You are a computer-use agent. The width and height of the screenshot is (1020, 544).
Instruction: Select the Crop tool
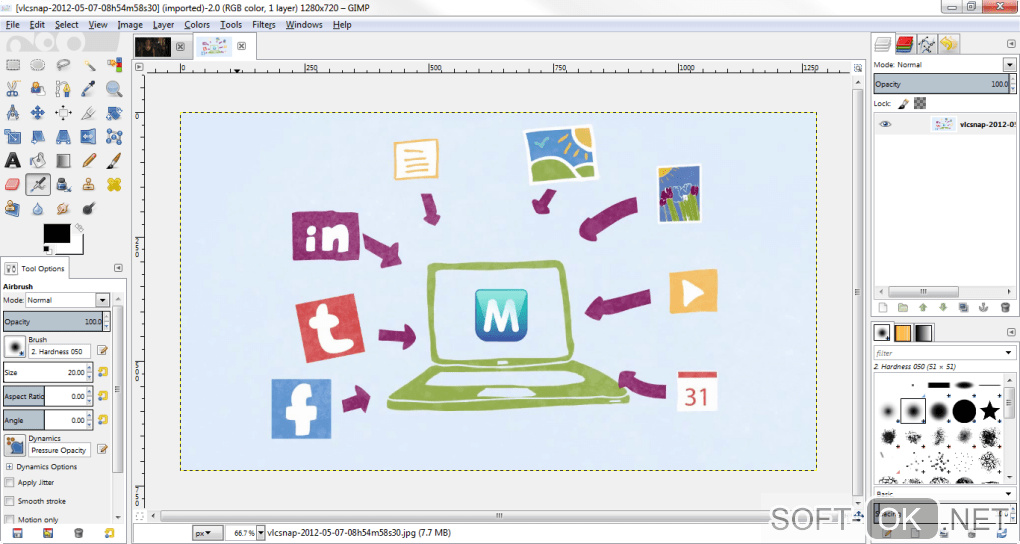pyautogui.click(x=89, y=113)
